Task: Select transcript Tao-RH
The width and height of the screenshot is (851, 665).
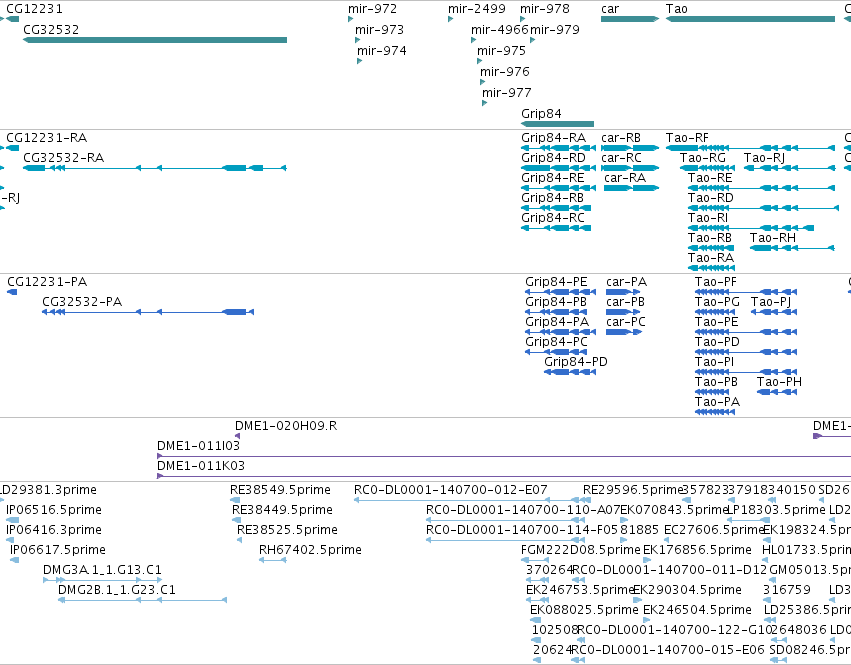Action: point(792,248)
